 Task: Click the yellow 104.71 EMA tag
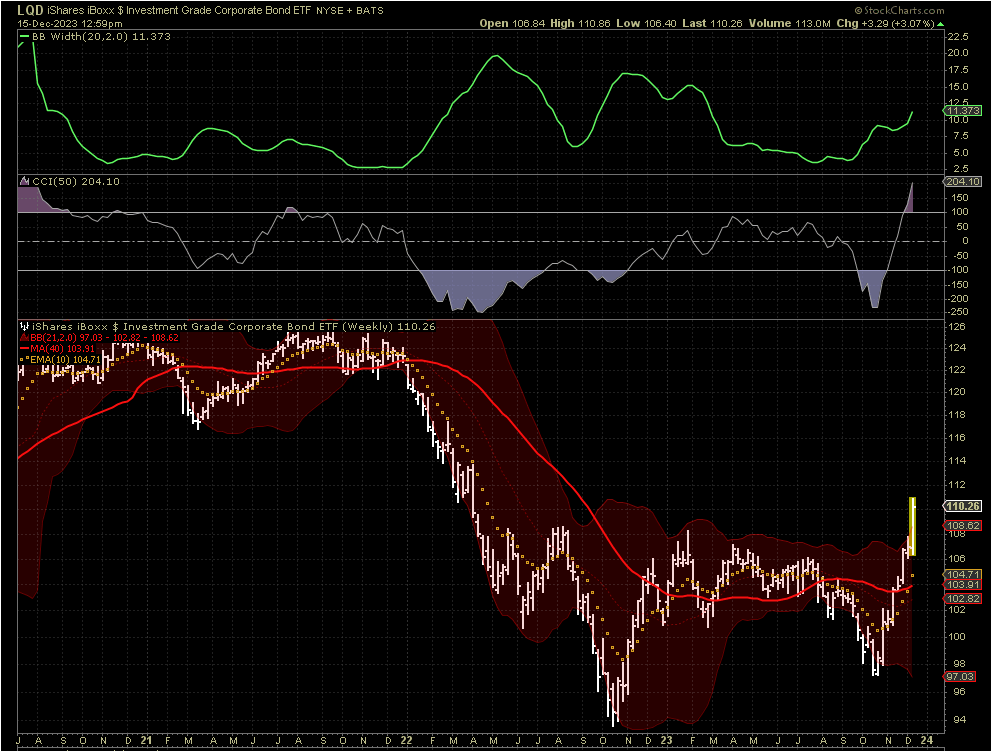963,575
